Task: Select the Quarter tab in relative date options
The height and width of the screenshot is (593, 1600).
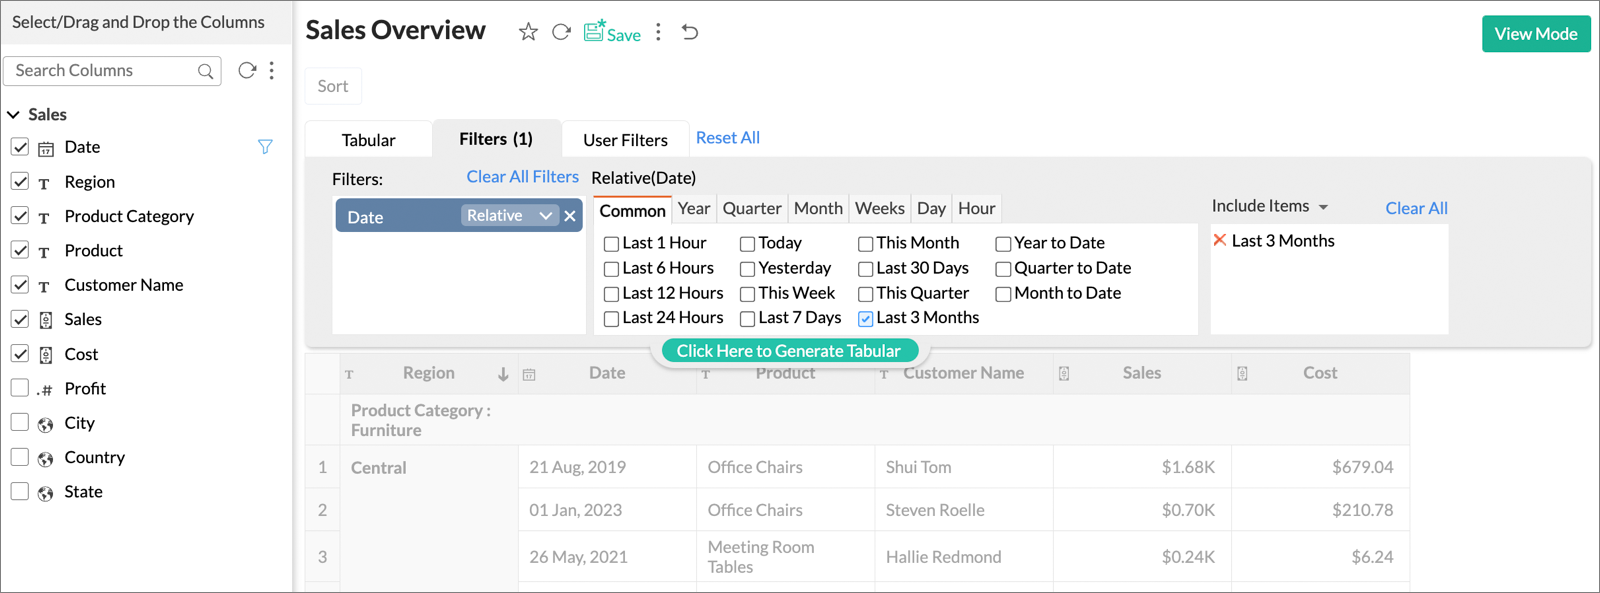Action: (x=752, y=208)
